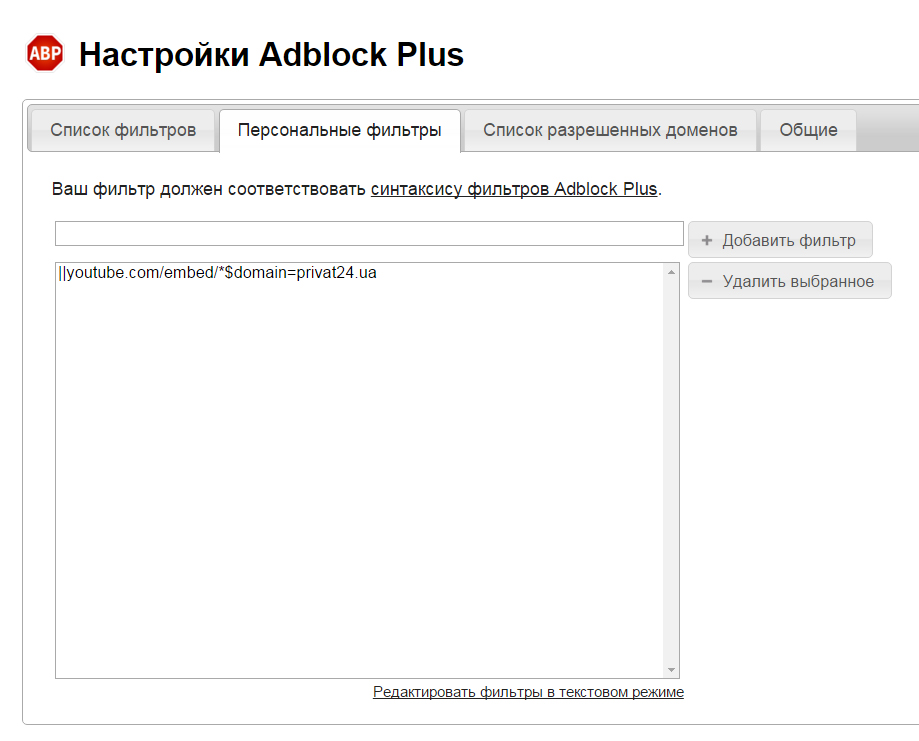
Task: Open the Список фильтров tab
Action: coord(122,130)
